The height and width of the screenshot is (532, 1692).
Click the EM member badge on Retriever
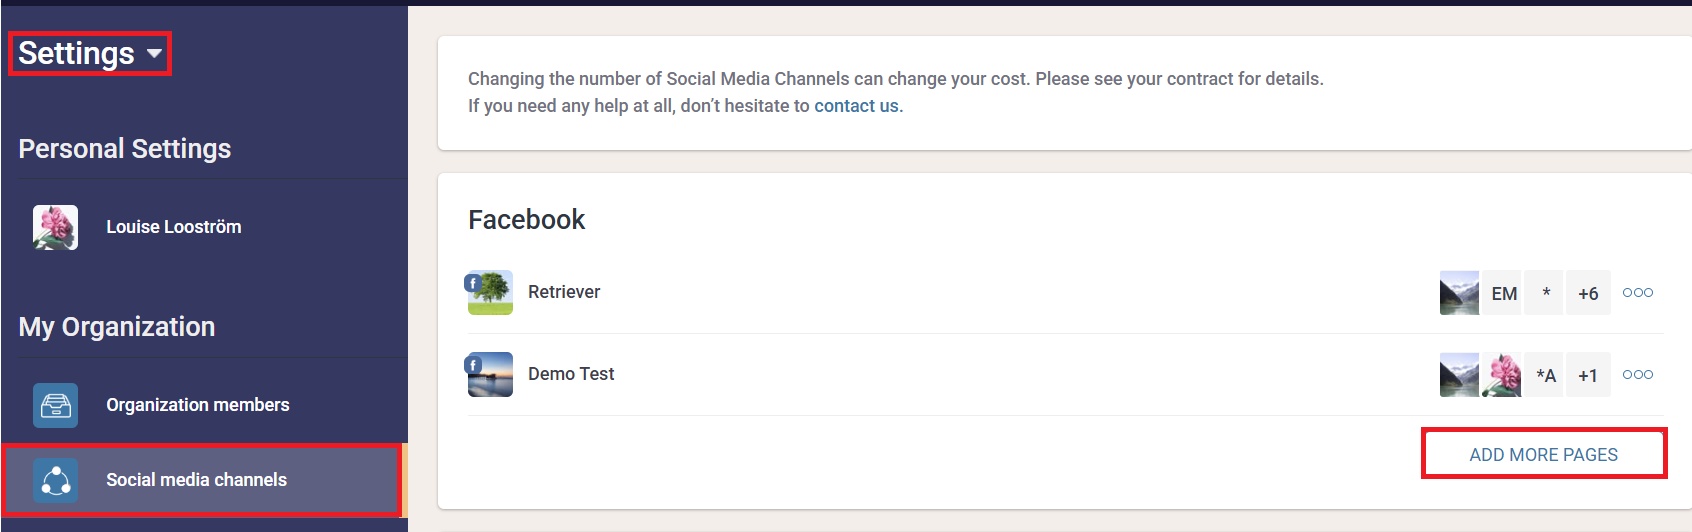coord(1503,293)
